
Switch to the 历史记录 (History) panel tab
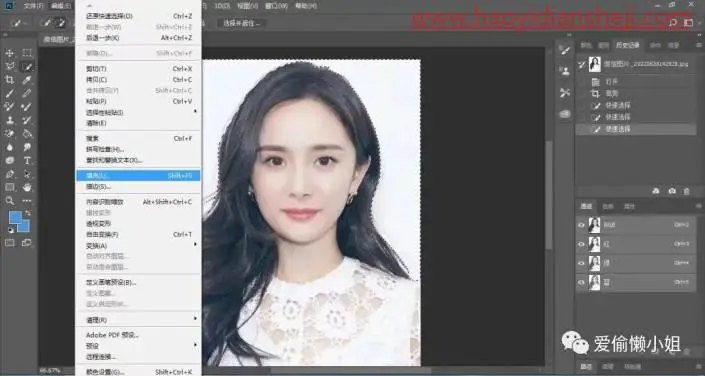(x=627, y=45)
